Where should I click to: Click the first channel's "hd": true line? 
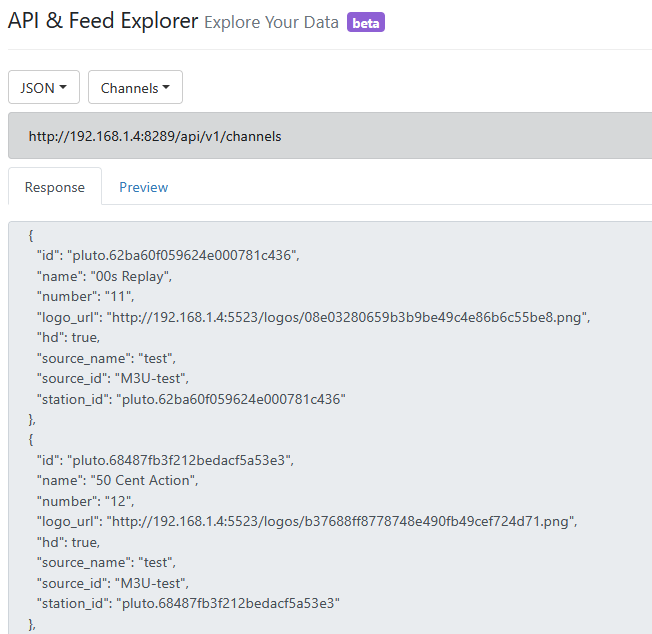tap(68, 337)
